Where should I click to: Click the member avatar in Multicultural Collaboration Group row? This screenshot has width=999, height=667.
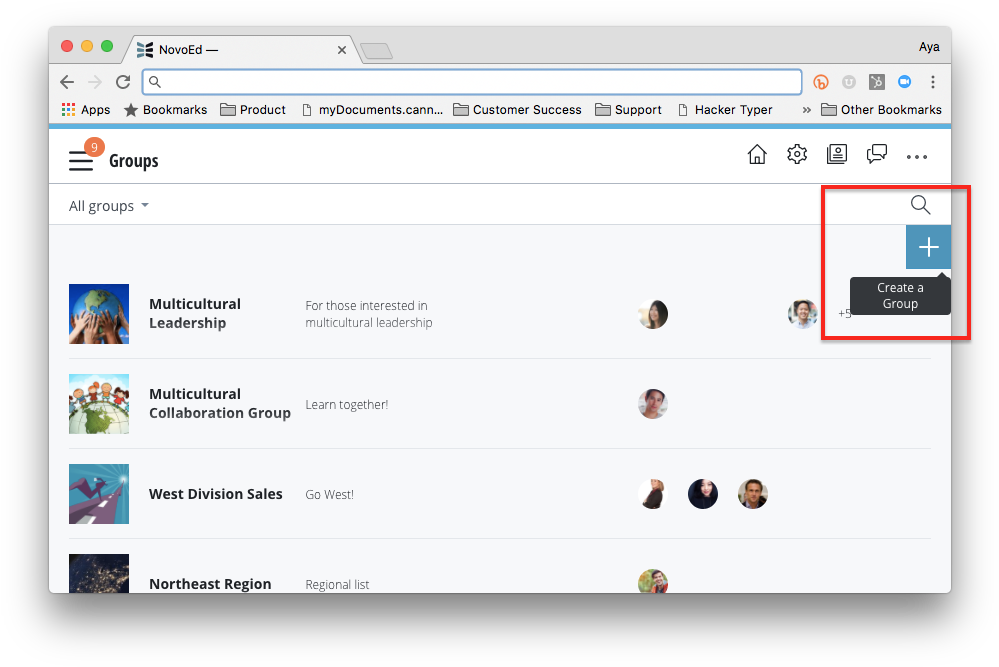pyautogui.click(x=653, y=404)
